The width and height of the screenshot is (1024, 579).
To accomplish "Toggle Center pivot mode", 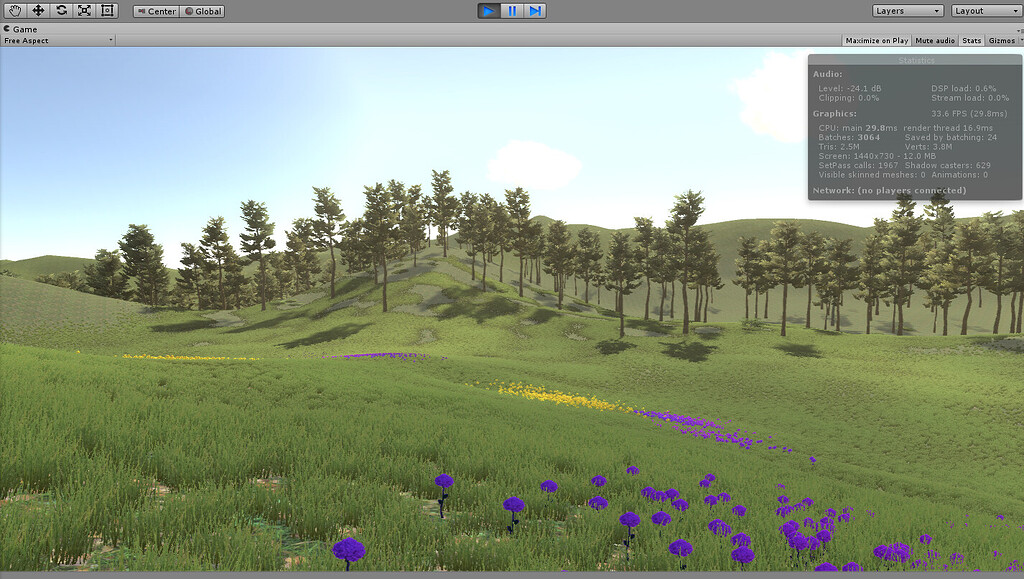I will (158, 11).
